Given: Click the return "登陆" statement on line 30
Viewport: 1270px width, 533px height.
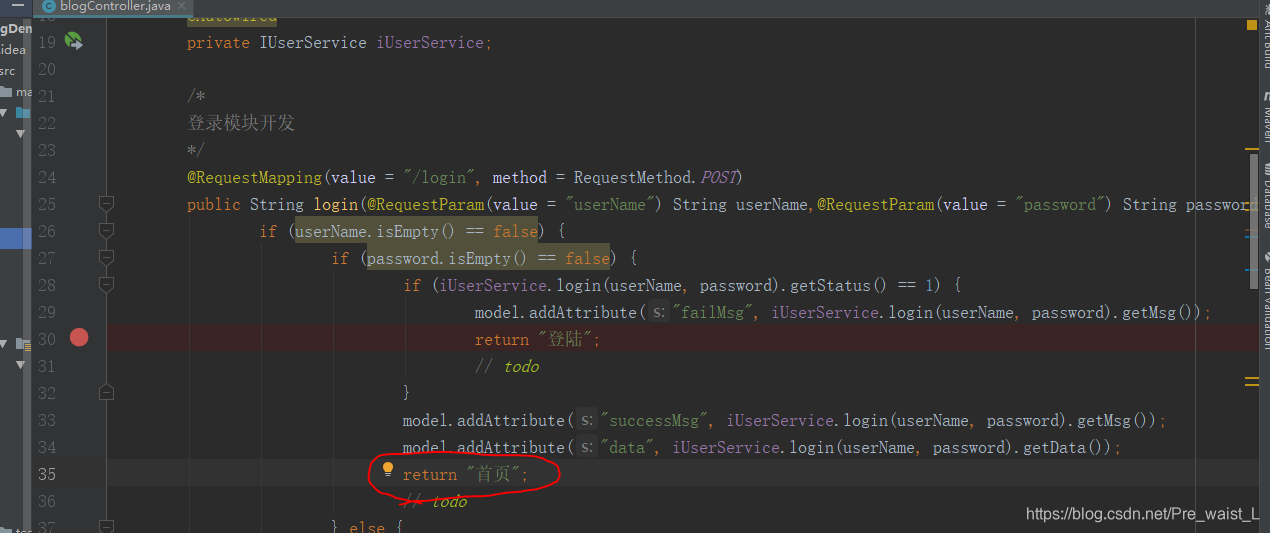Looking at the screenshot, I should [x=538, y=339].
